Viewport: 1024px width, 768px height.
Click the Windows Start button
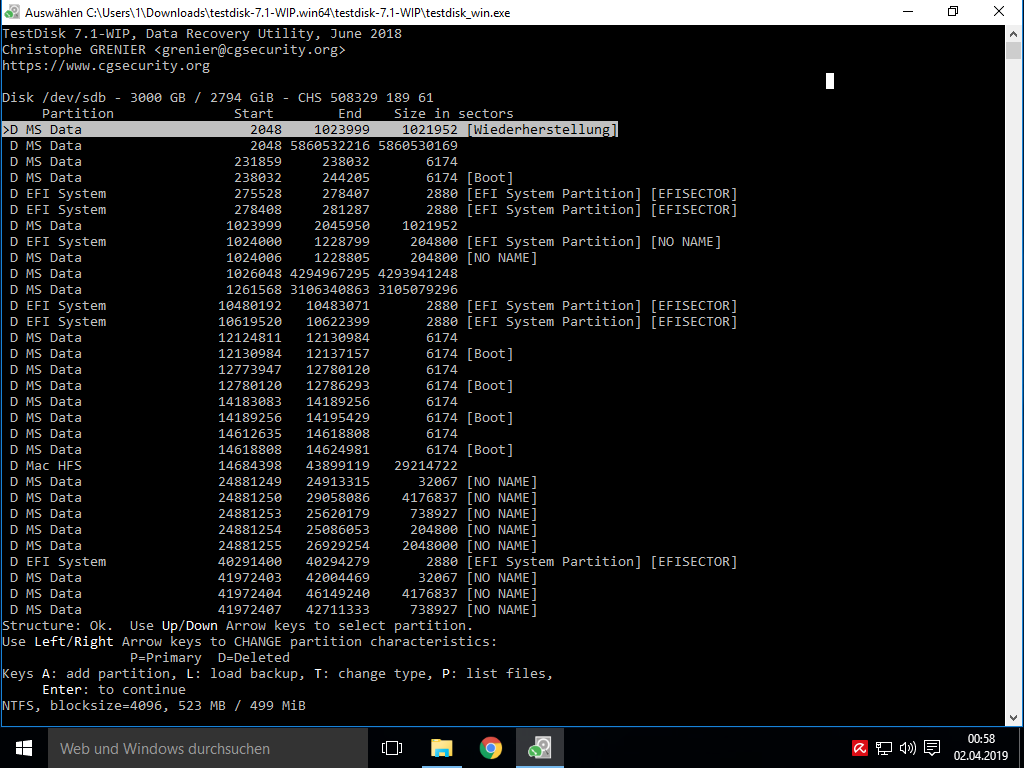[22, 747]
